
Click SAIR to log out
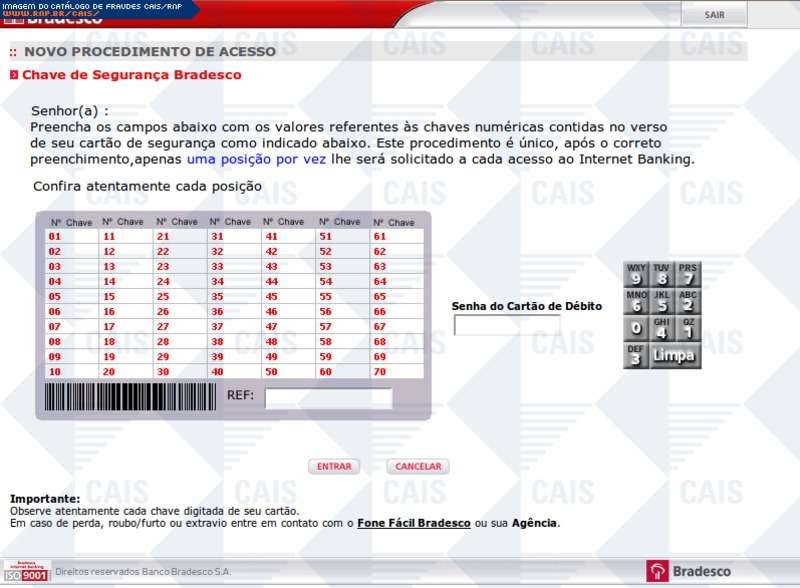[x=714, y=15]
